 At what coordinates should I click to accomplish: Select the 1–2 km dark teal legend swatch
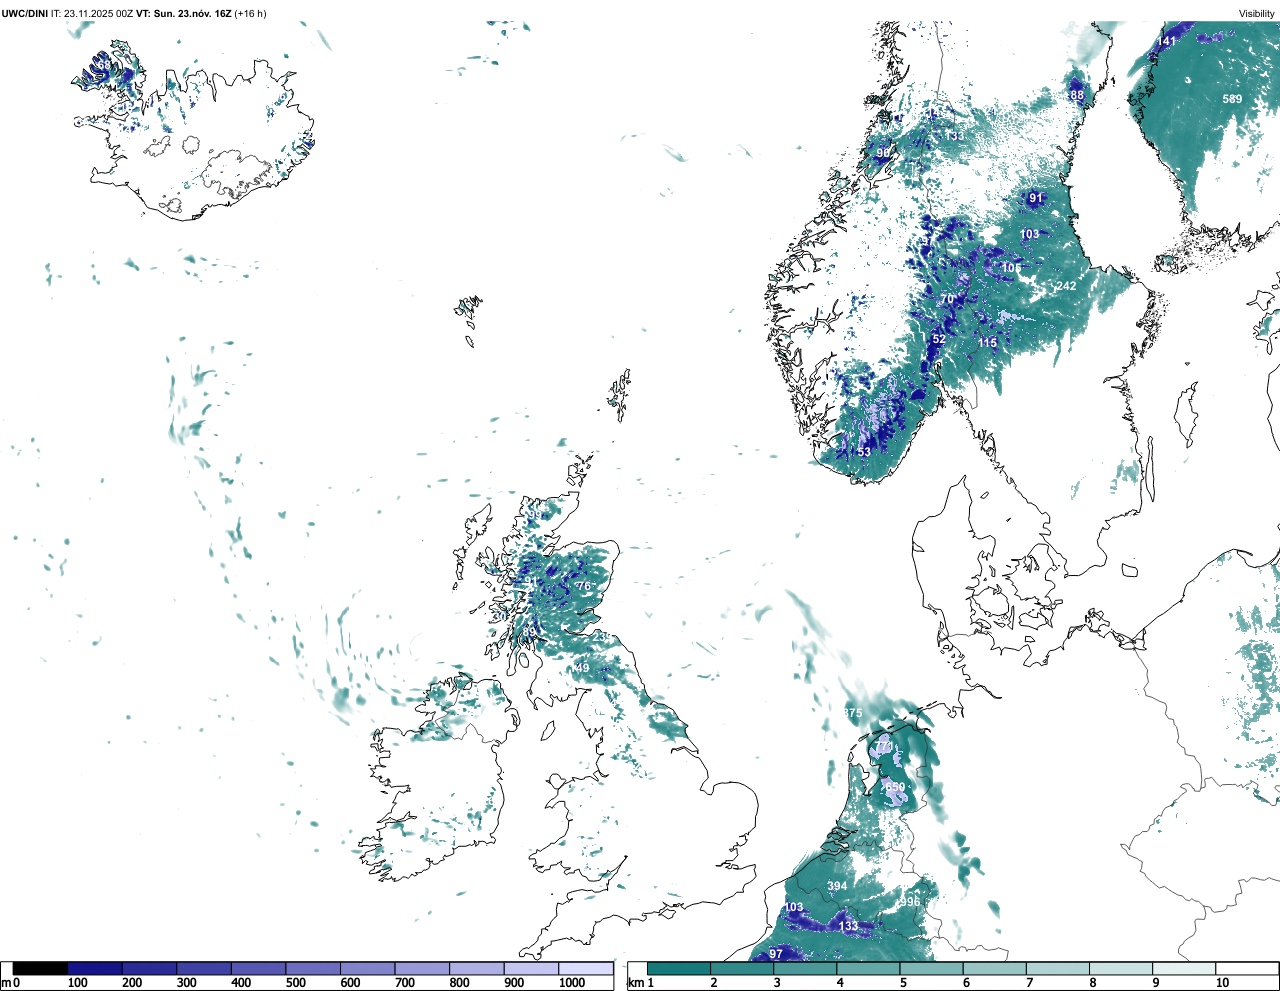(679, 969)
